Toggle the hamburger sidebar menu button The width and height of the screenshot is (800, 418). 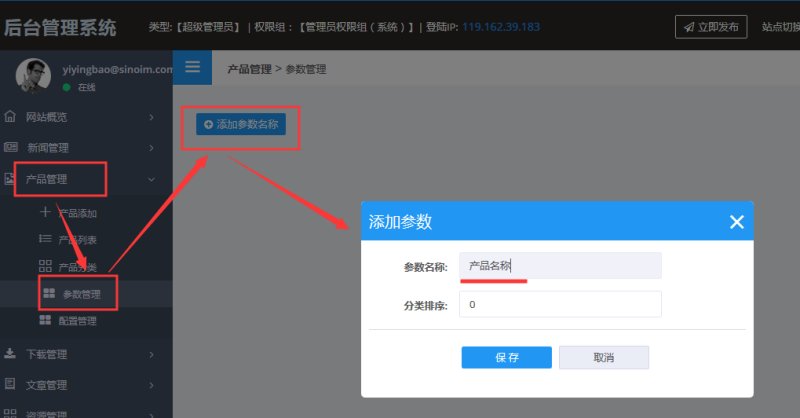(192, 67)
